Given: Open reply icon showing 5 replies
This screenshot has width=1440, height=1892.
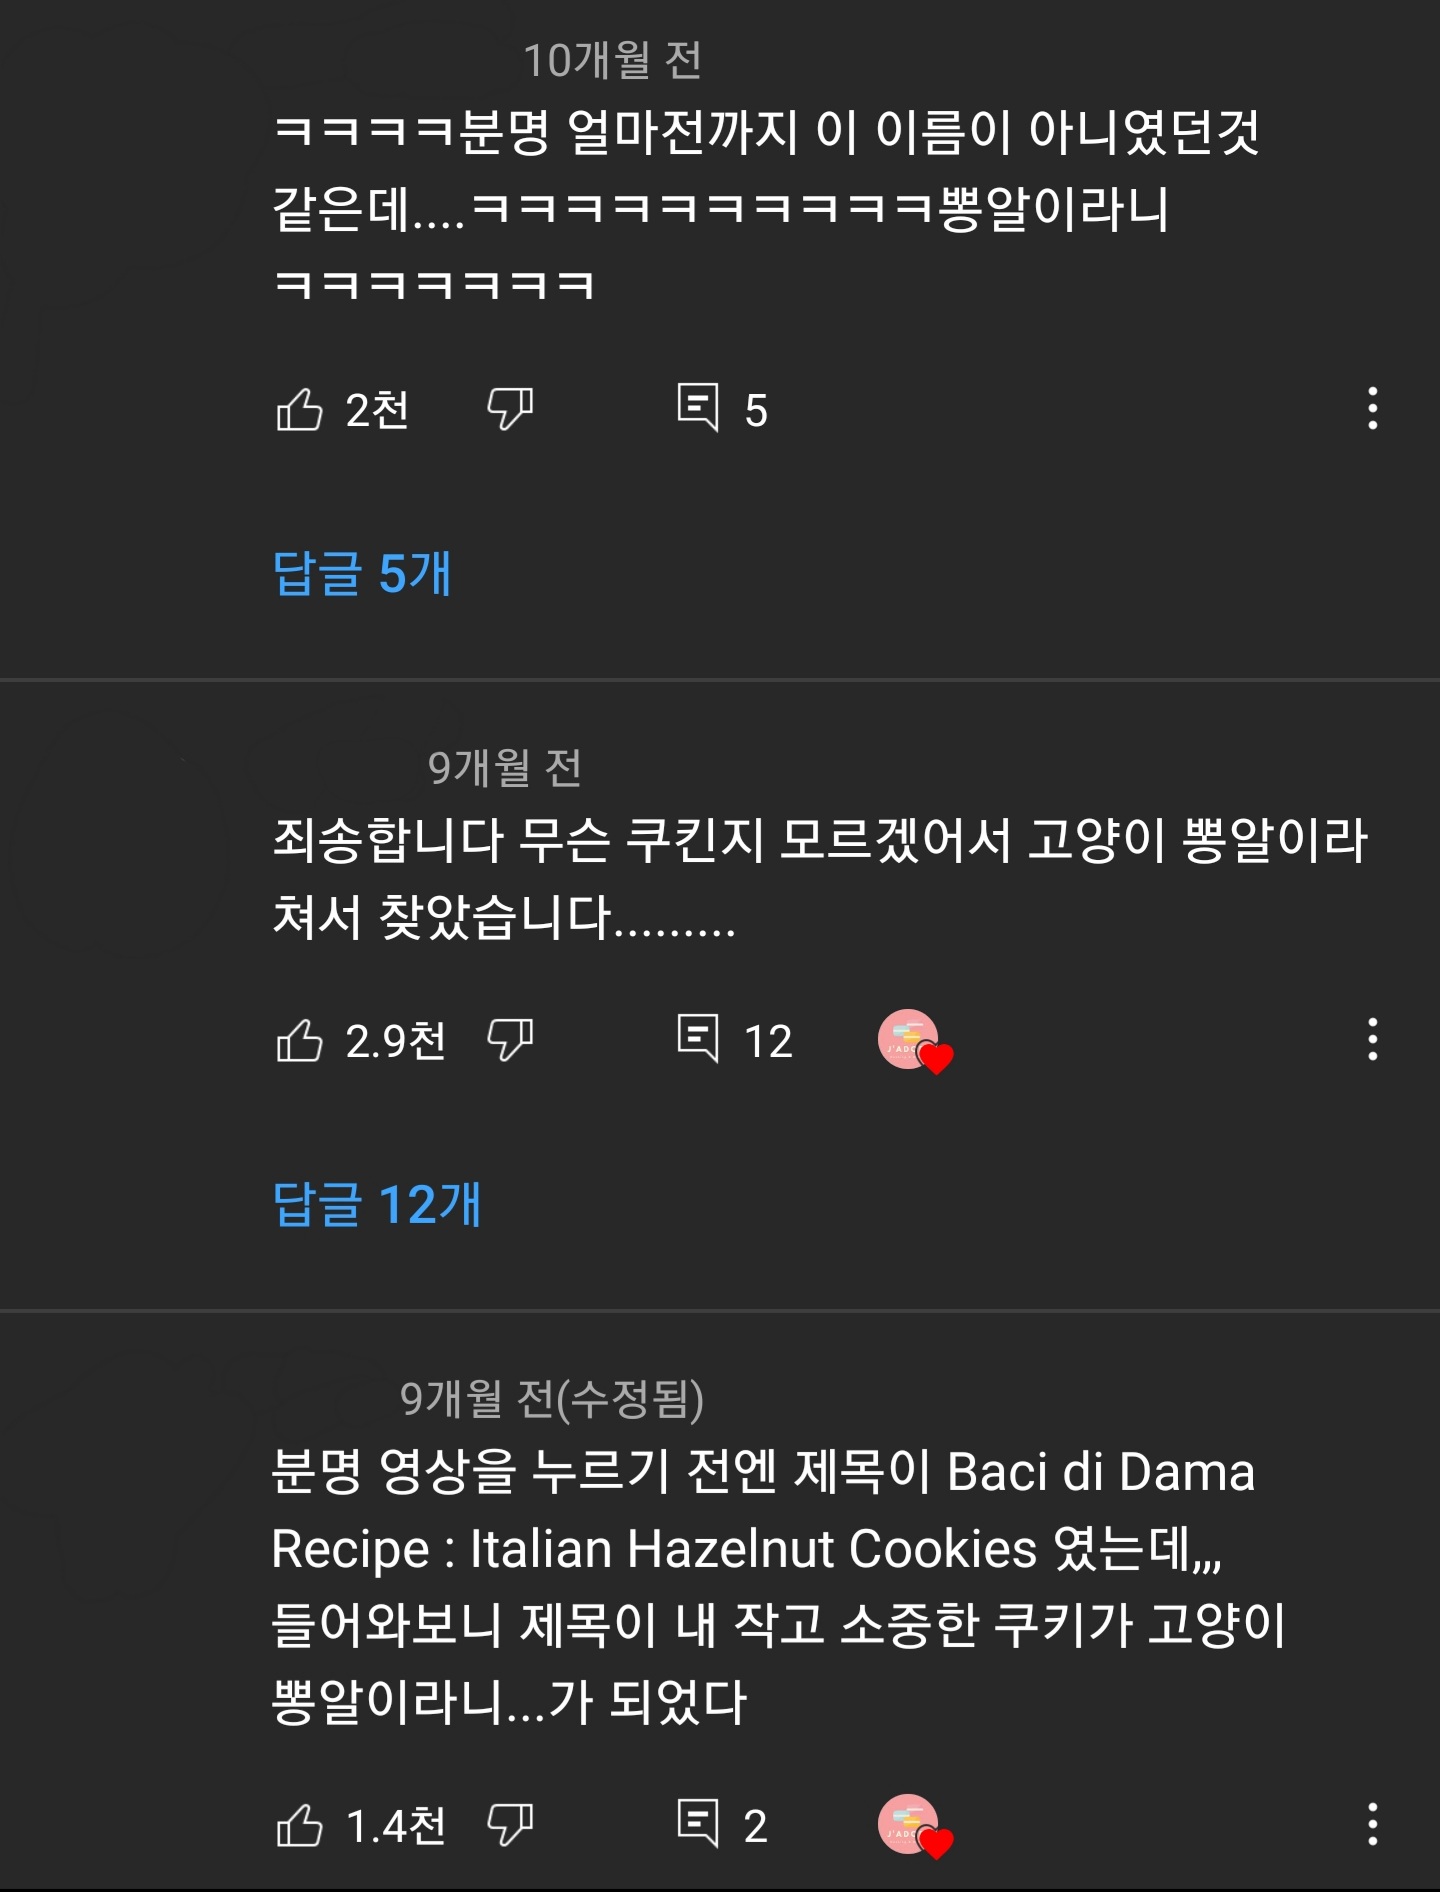Looking at the screenshot, I should pyautogui.click(x=698, y=408).
